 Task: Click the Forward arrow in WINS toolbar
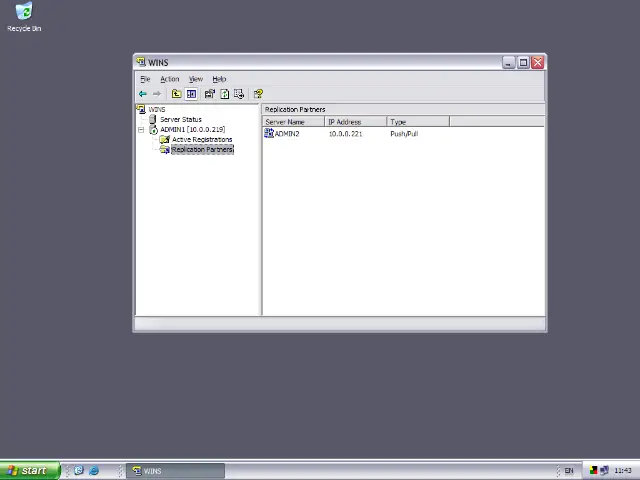click(x=157, y=94)
